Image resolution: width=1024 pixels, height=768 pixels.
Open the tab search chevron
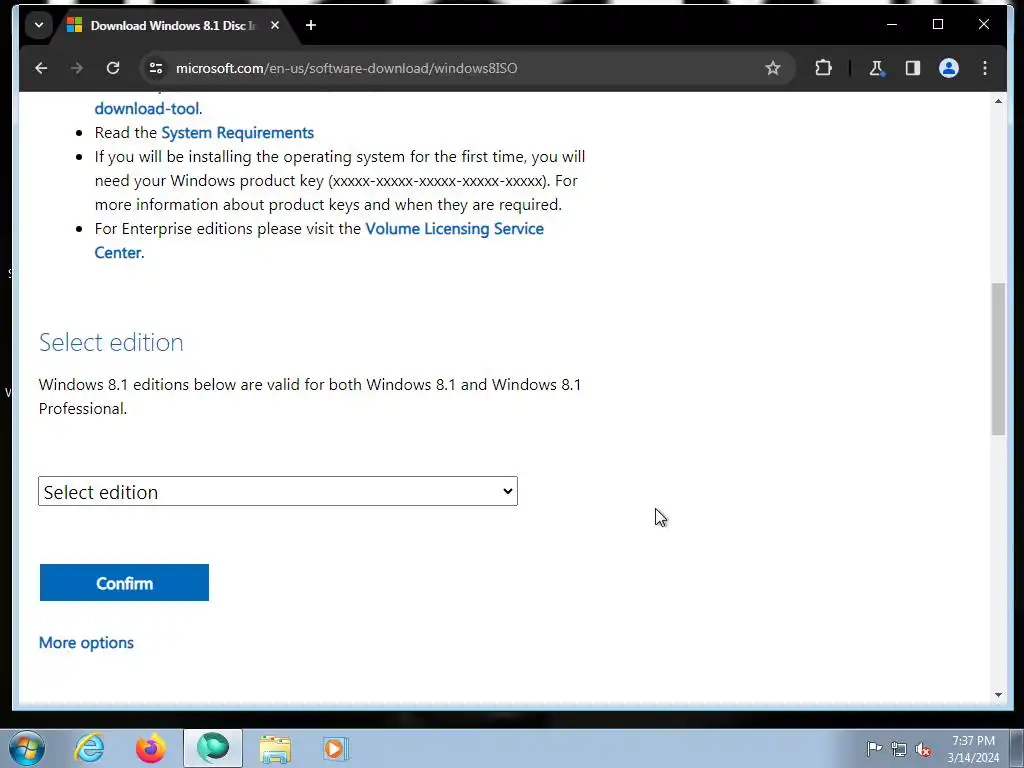(x=39, y=25)
